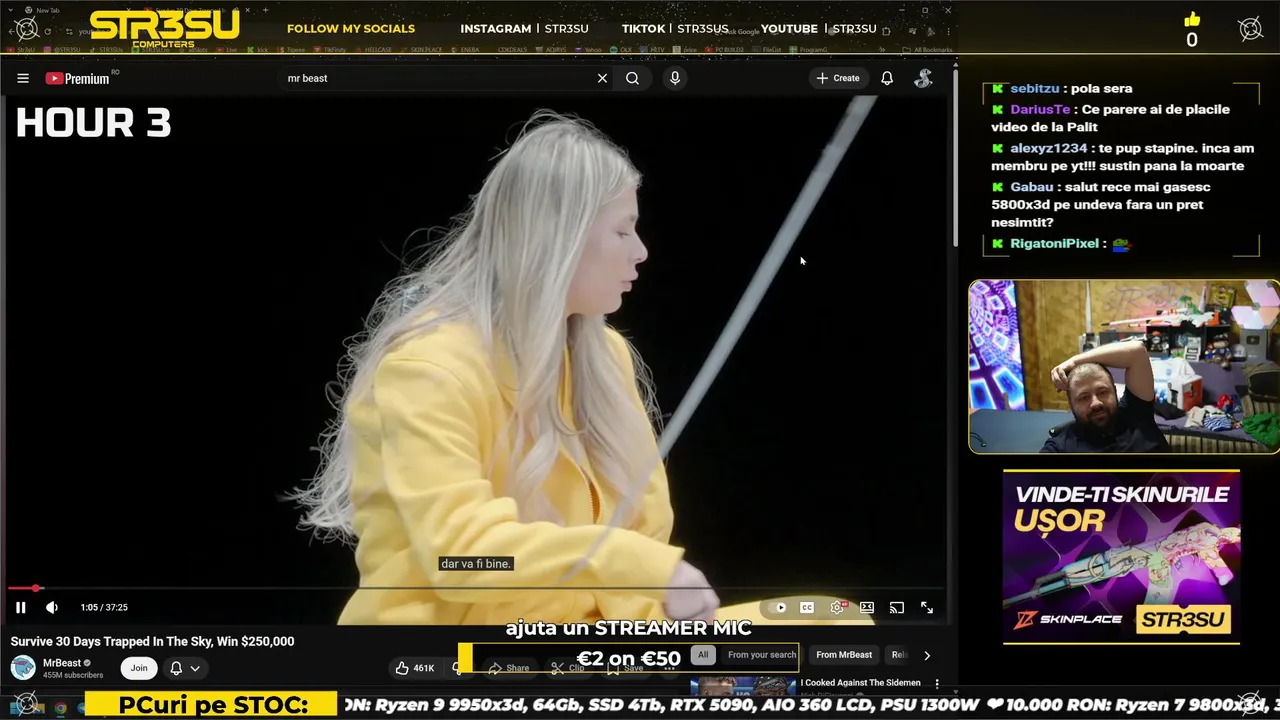Open the account avatar menu
This screenshot has width=1280, height=720.
(x=923, y=78)
